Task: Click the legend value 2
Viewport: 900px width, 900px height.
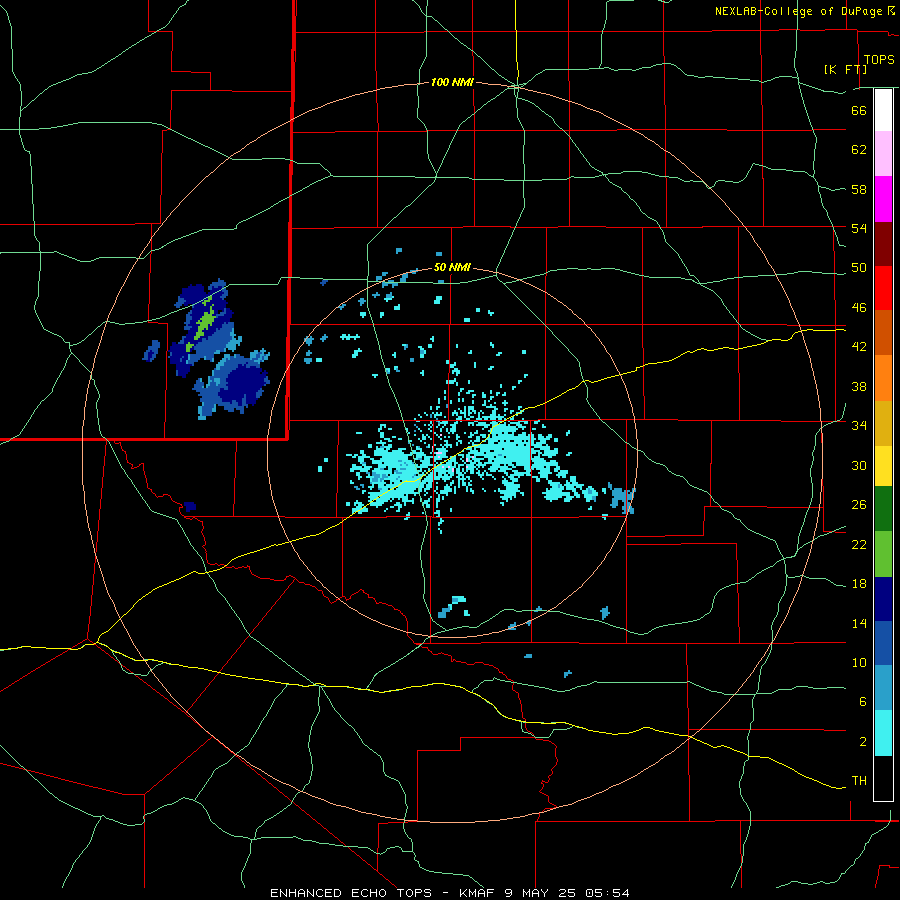Action: pos(862,742)
